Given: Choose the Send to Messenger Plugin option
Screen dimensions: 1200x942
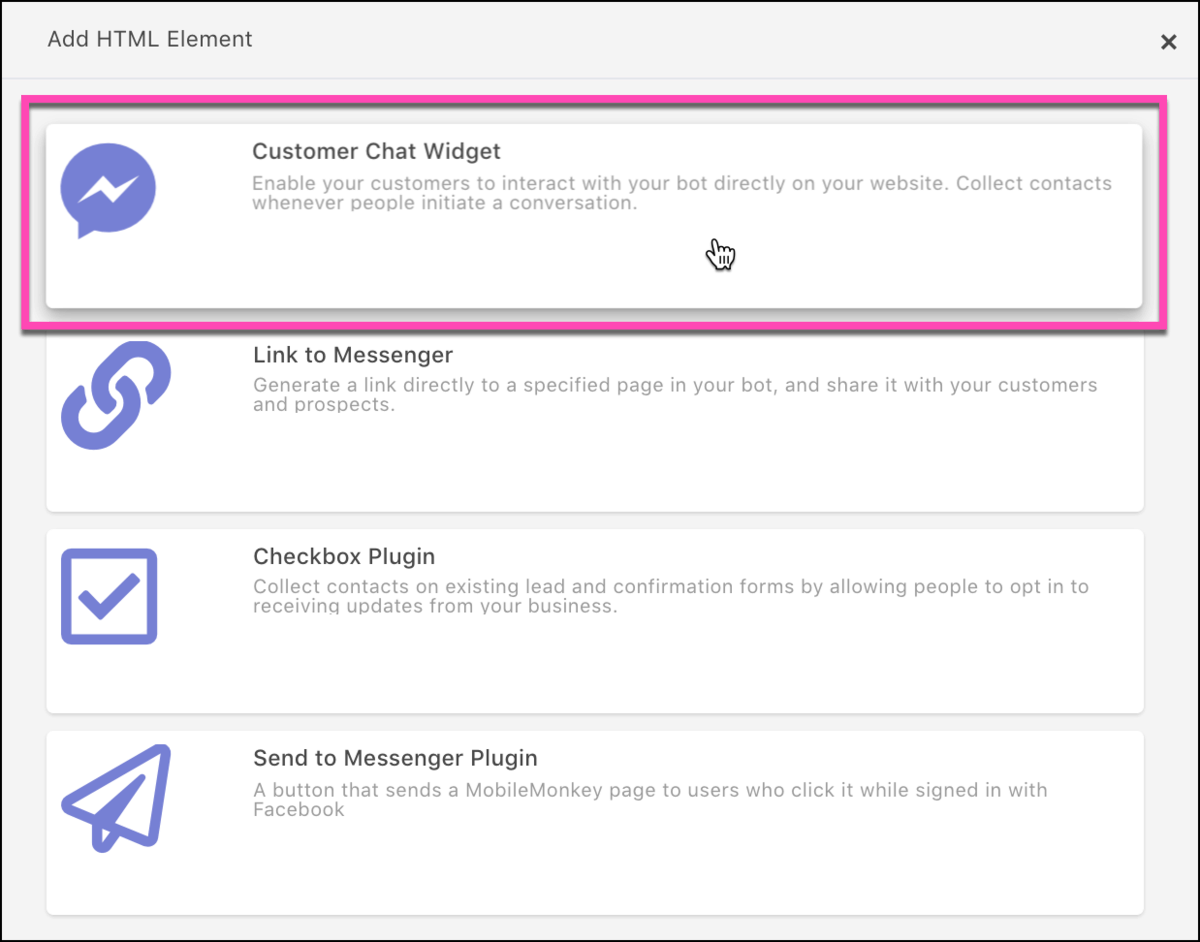Looking at the screenshot, I should [595, 822].
